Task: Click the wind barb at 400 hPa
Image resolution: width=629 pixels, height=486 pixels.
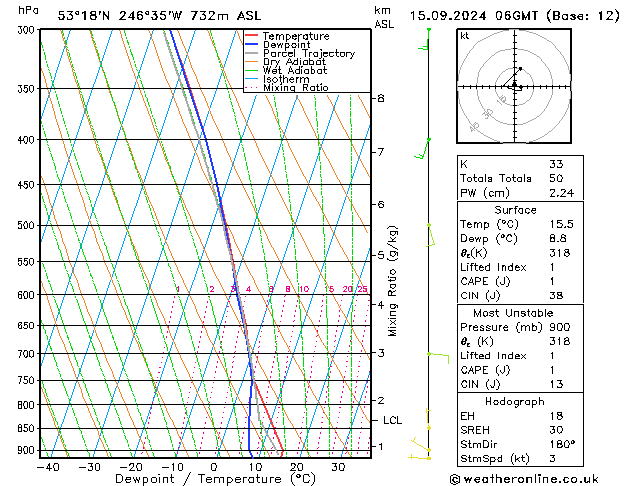Action: tap(422, 149)
